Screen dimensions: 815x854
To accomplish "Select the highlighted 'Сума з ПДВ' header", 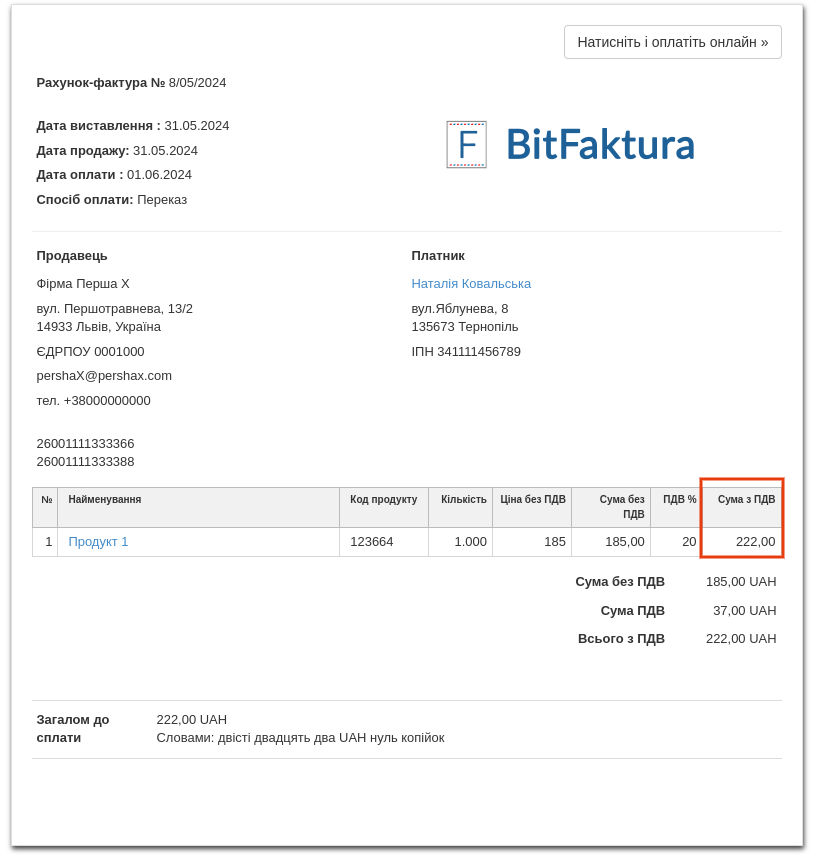I will pos(746,500).
